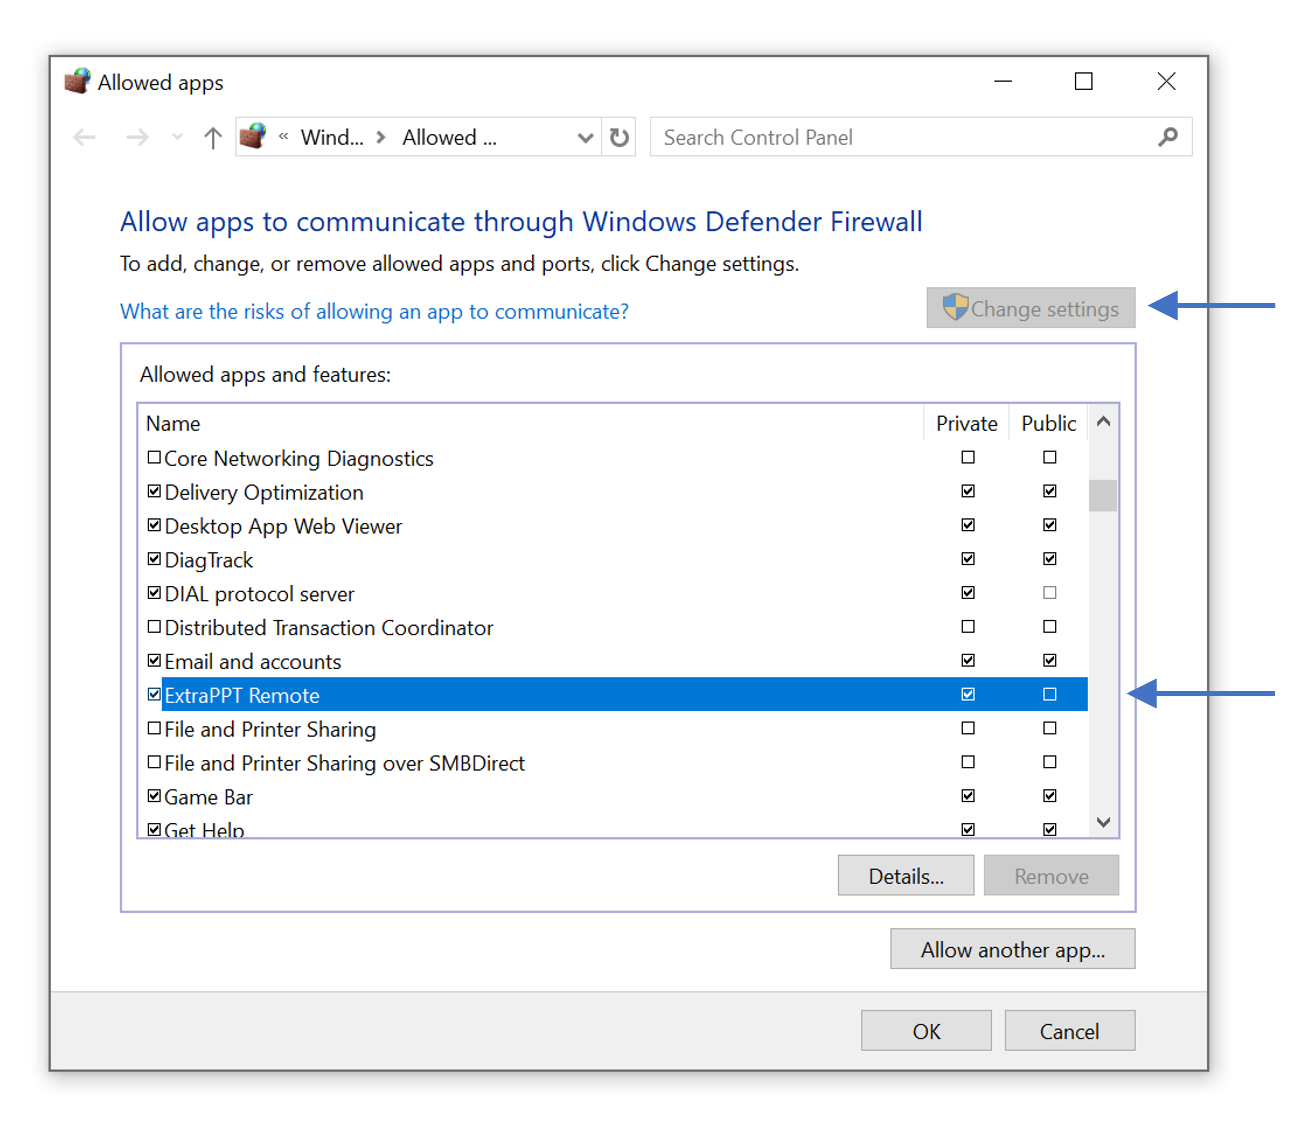1310x1130 pixels.
Task: Toggle Game Bar Public checkbox
Action: tap(1049, 796)
